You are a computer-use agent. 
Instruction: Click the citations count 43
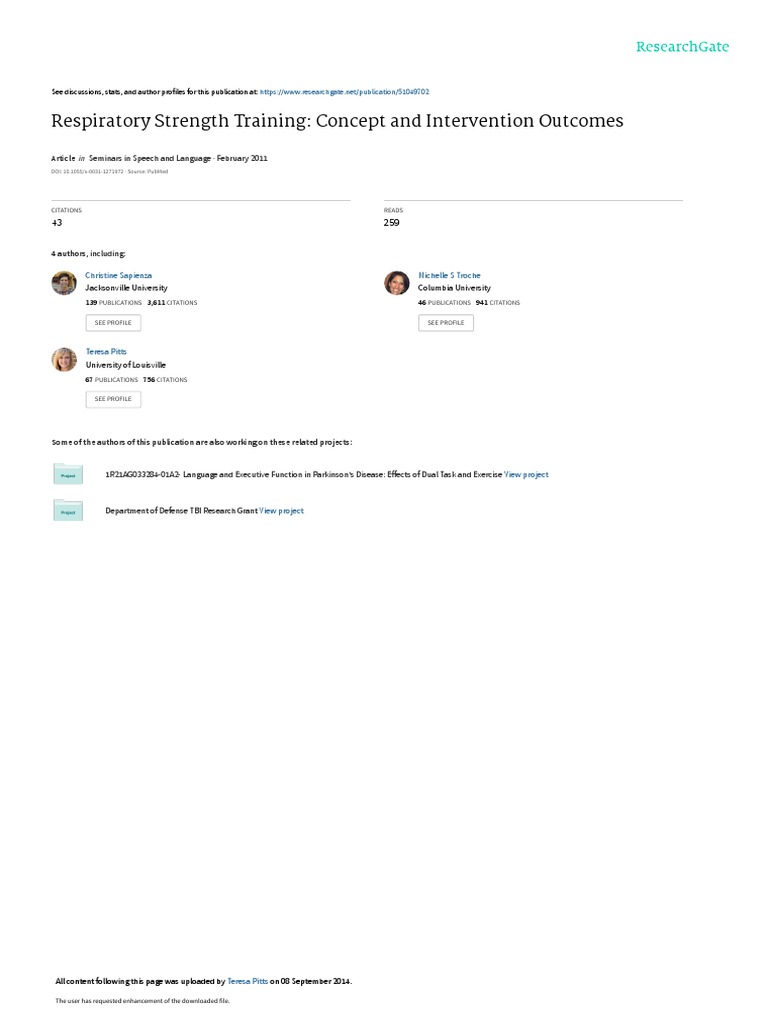57,223
